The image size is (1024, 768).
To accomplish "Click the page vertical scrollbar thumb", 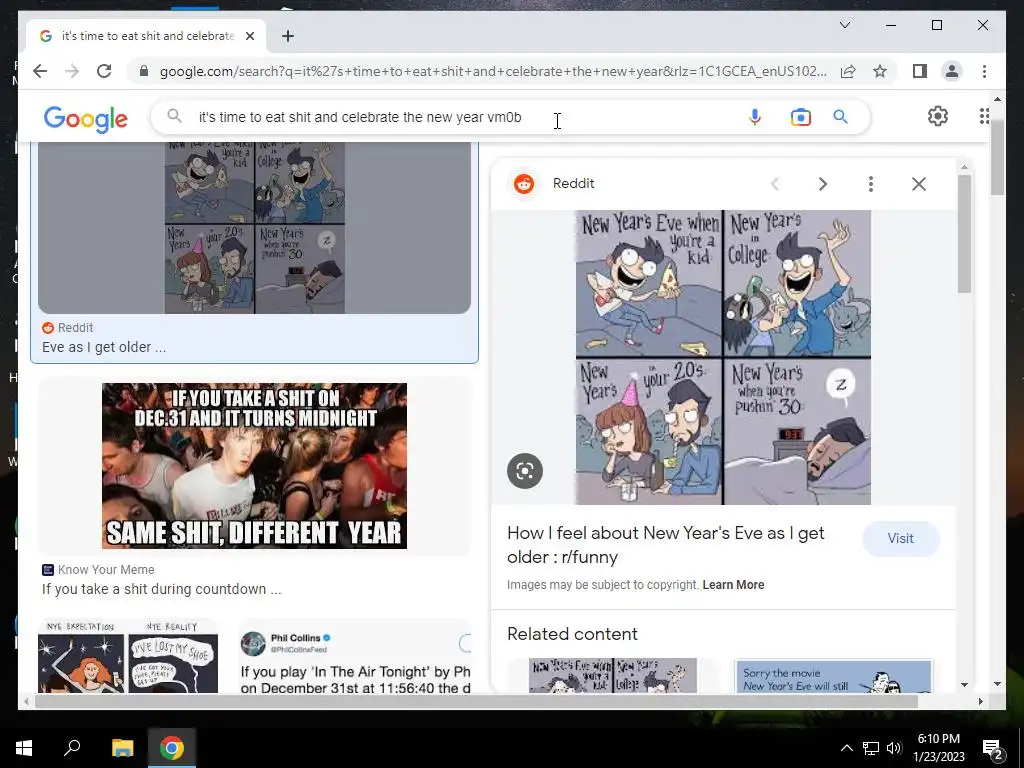I will pyautogui.click(x=997, y=157).
